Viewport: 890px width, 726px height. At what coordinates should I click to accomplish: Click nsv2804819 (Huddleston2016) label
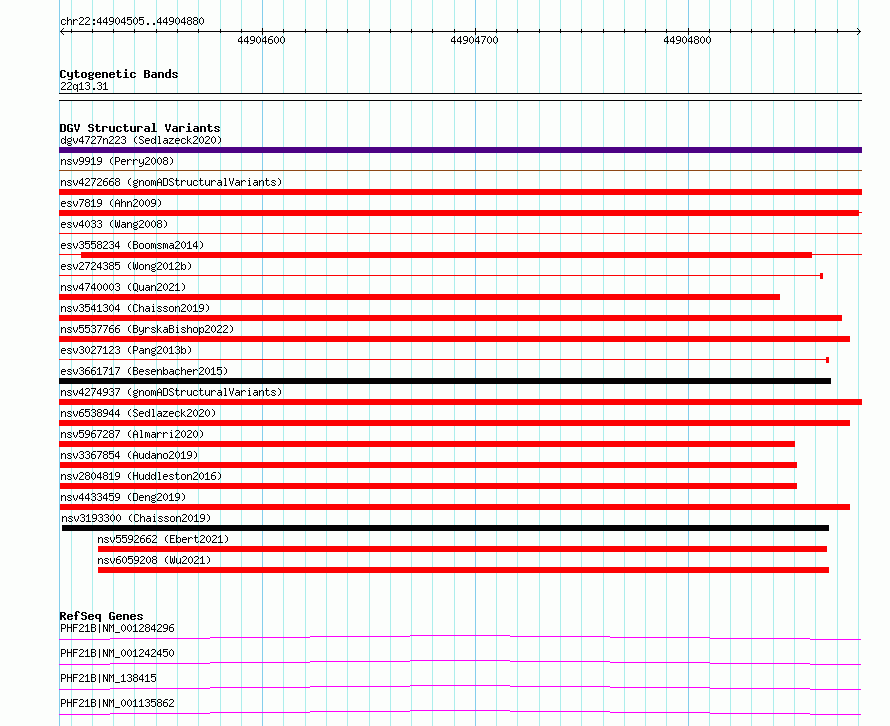click(x=141, y=476)
